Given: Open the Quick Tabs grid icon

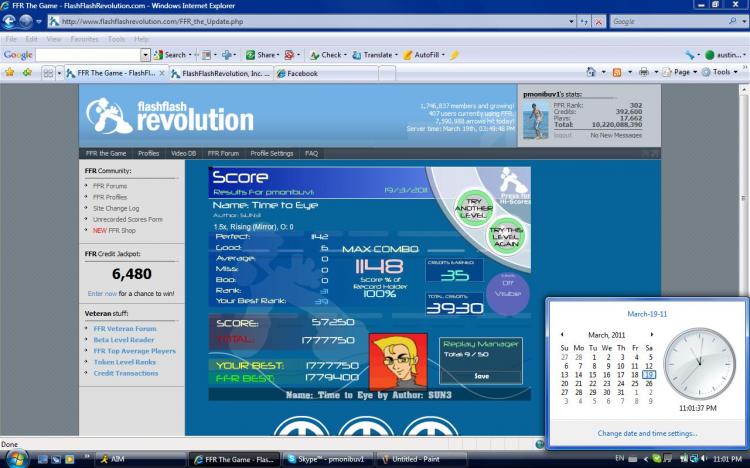Looking at the screenshot, I should pos(48,73).
